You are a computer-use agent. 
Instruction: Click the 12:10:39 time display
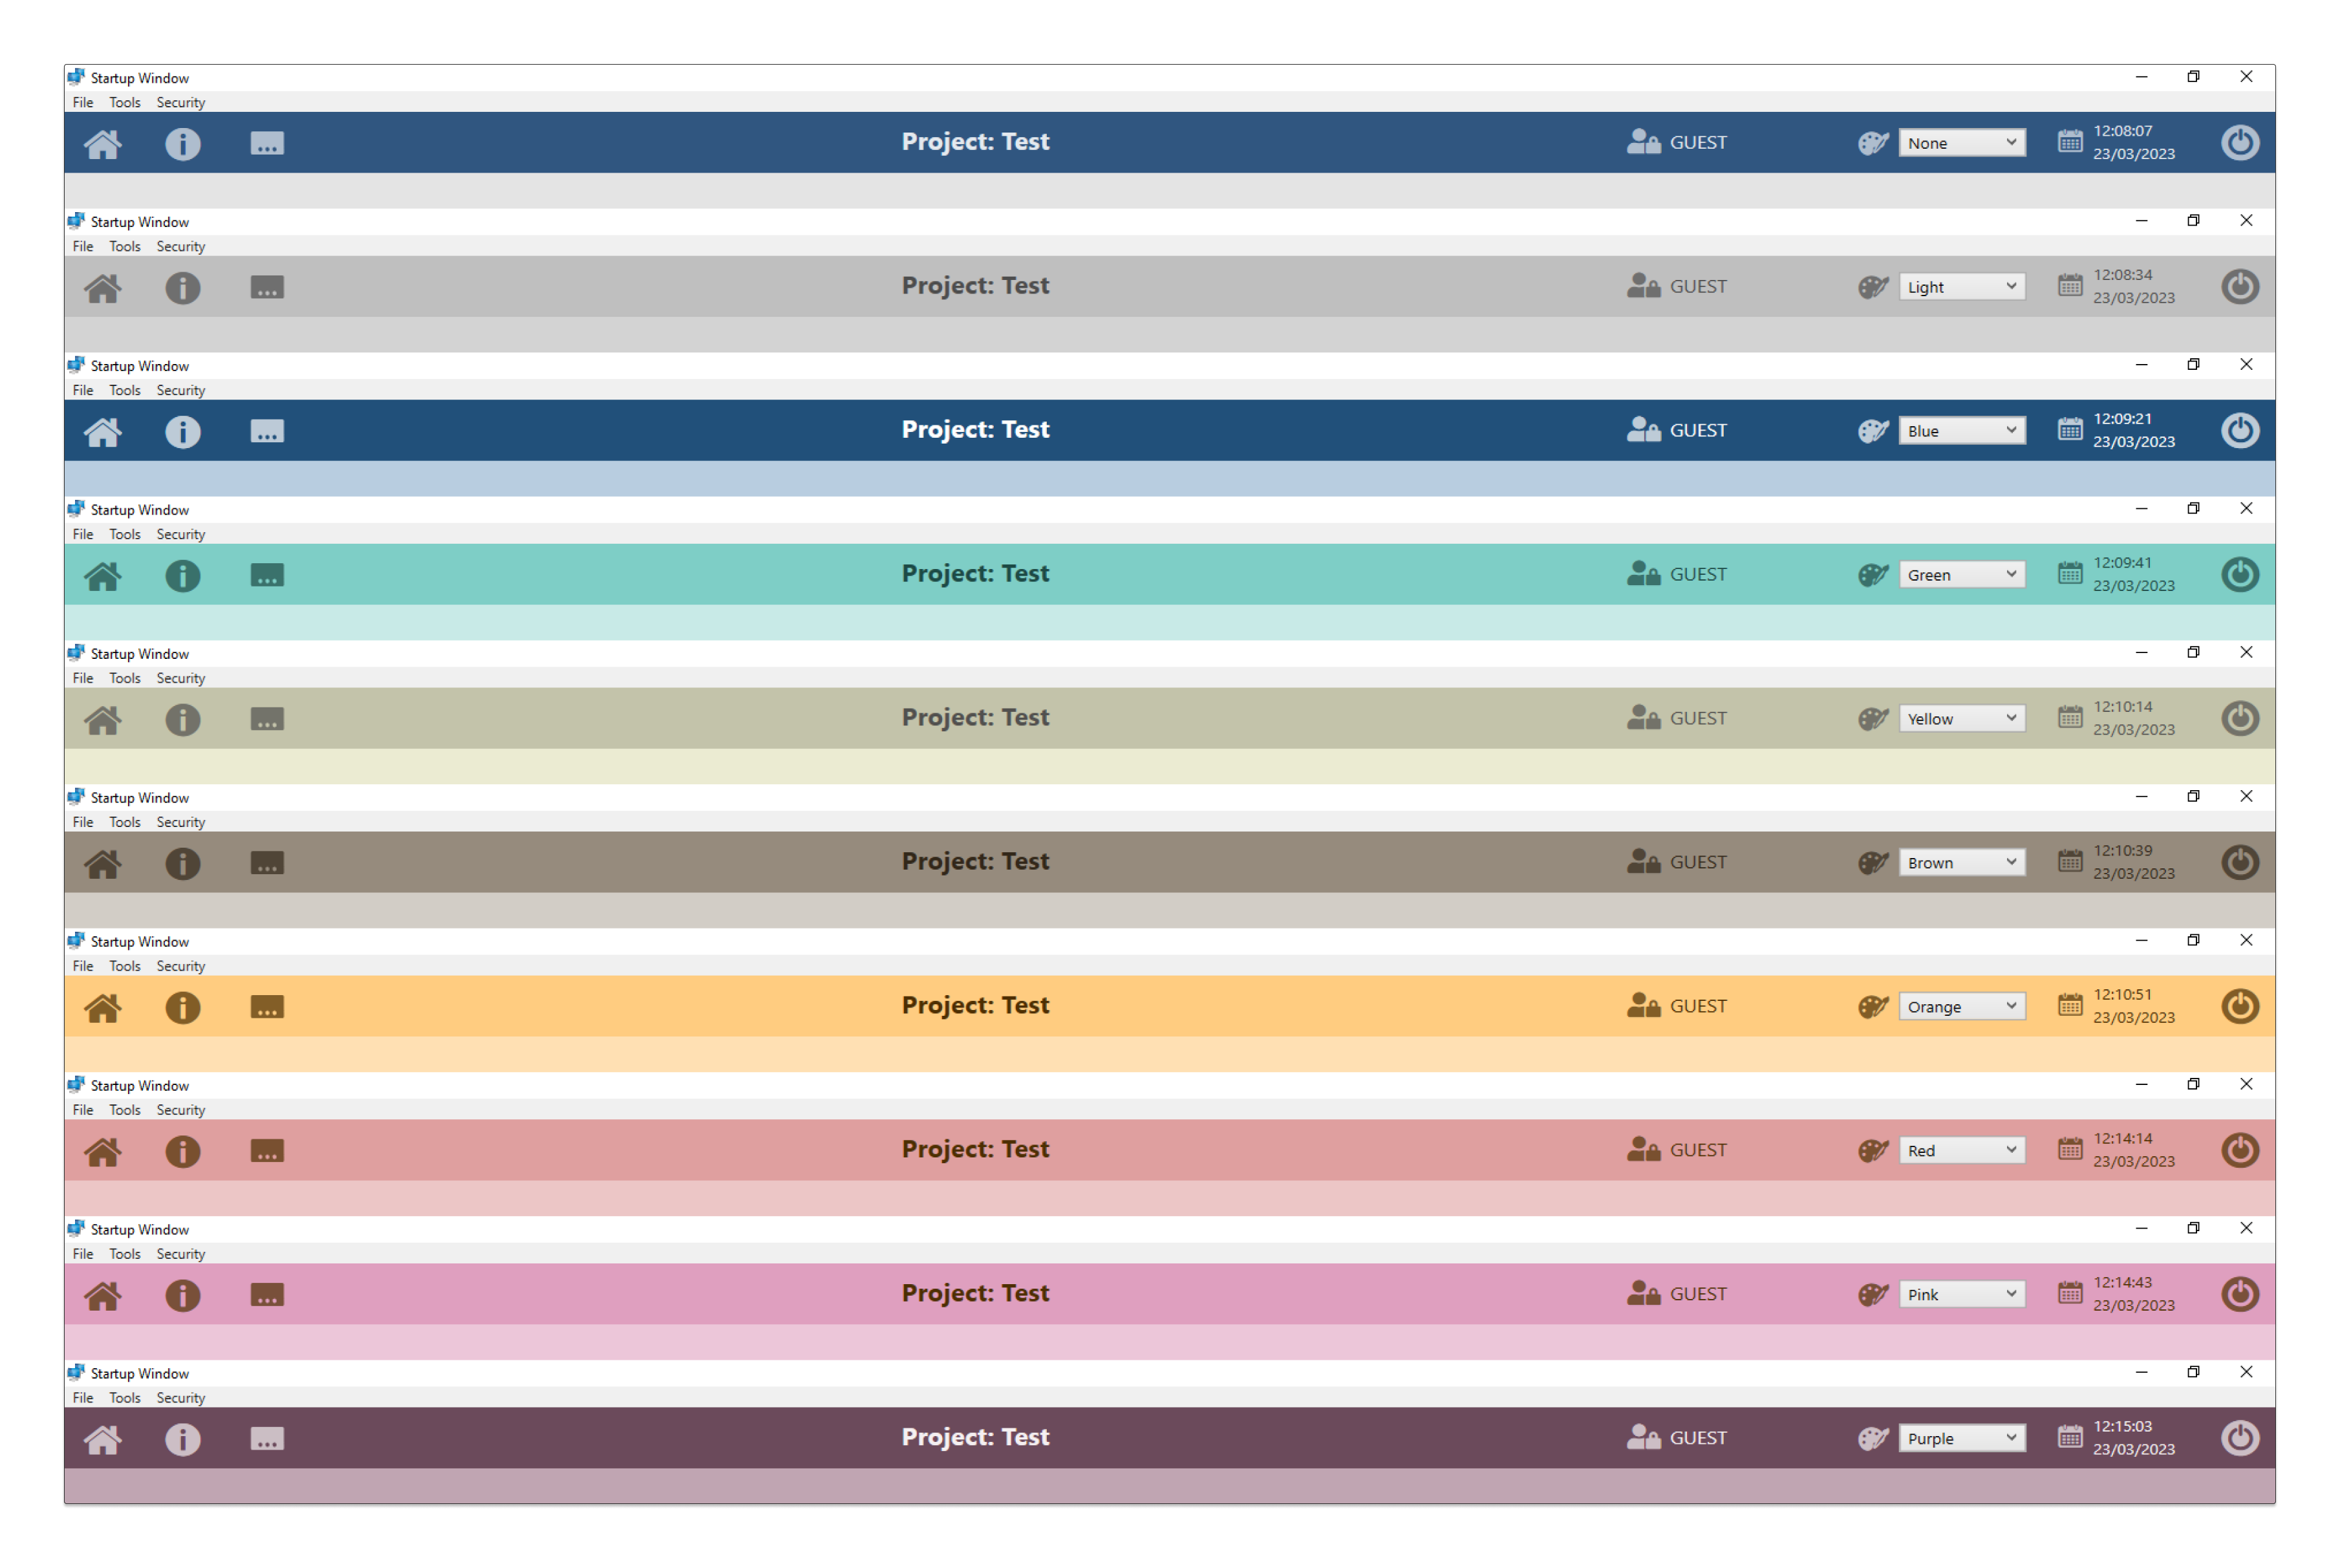point(2122,851)
